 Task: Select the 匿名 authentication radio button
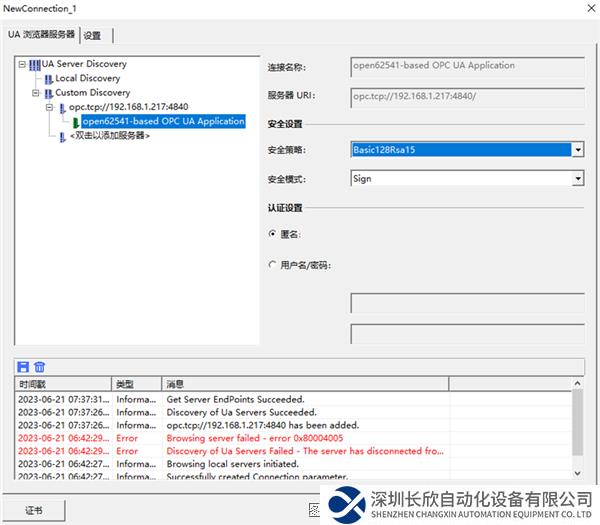click(272, 233)
